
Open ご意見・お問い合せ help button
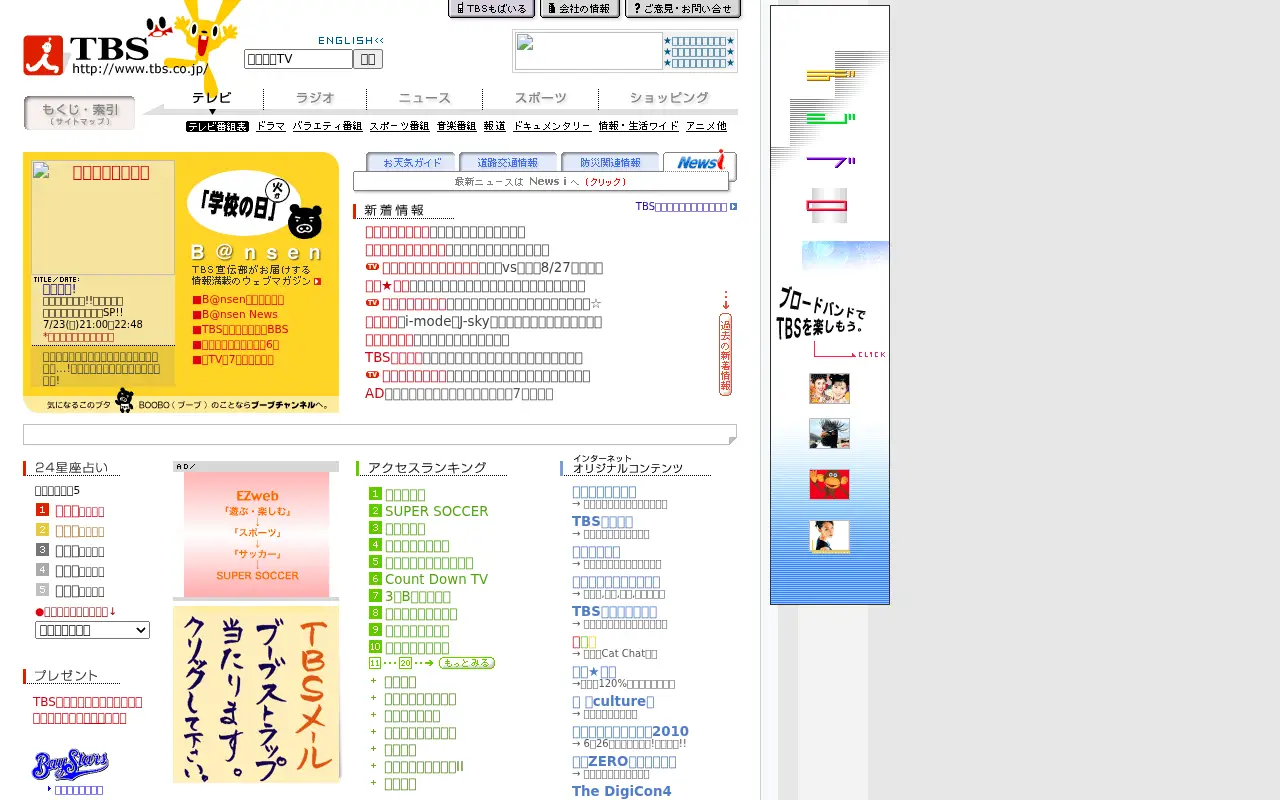click(683, 9)
